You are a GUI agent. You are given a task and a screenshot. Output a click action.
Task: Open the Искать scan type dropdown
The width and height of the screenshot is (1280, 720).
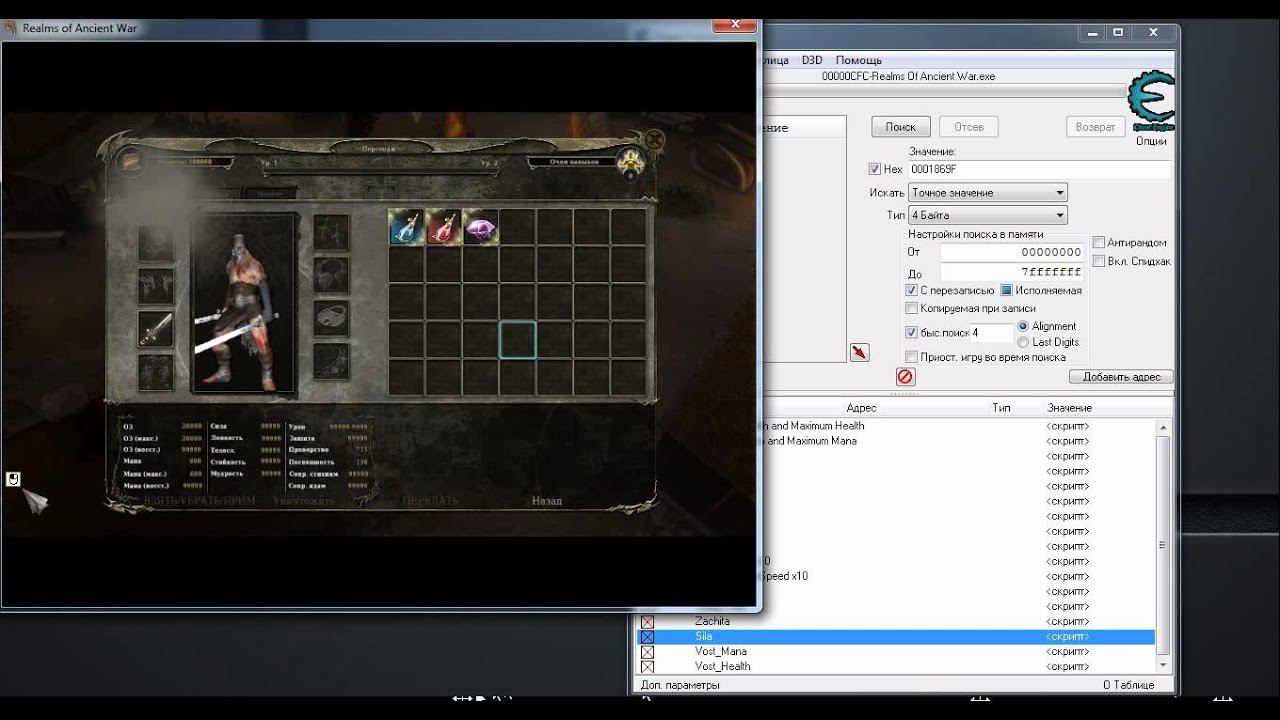click(988, 192)
